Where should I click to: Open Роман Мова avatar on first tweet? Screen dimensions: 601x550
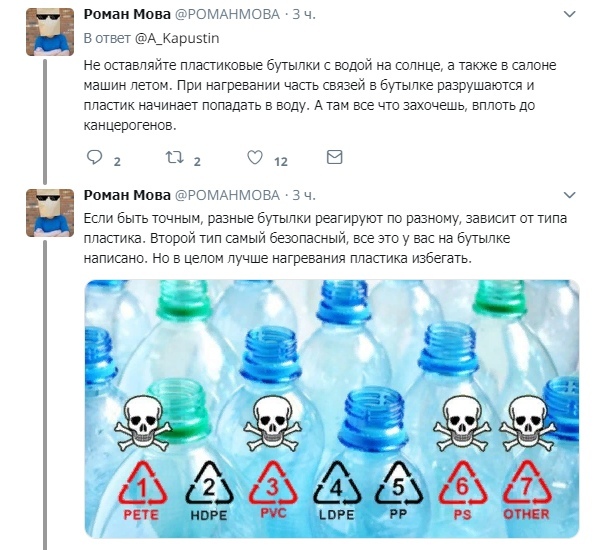tap(50, 32)
